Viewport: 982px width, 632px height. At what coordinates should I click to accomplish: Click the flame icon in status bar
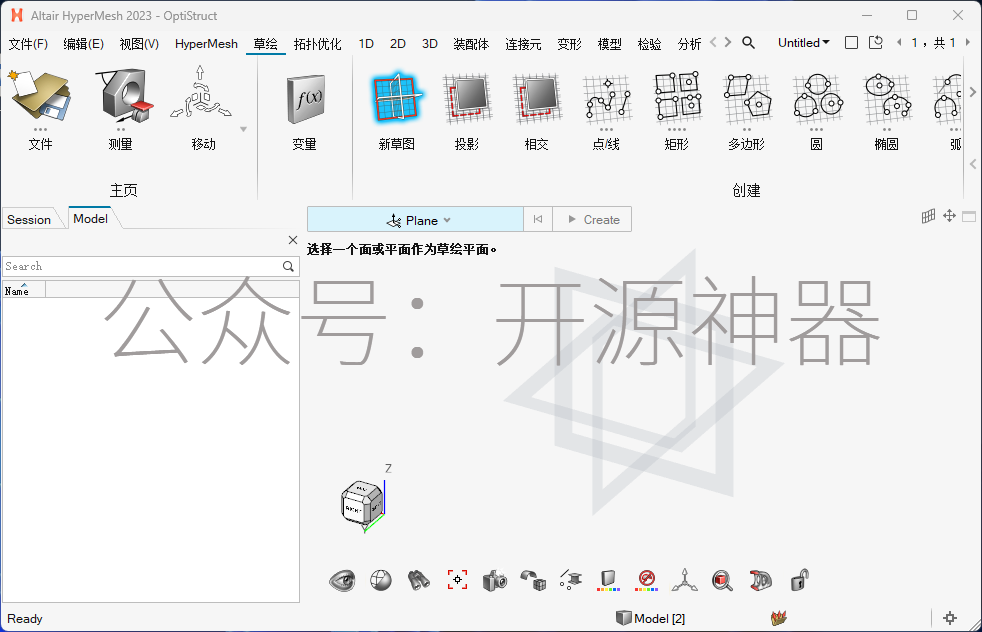point(778,618)
